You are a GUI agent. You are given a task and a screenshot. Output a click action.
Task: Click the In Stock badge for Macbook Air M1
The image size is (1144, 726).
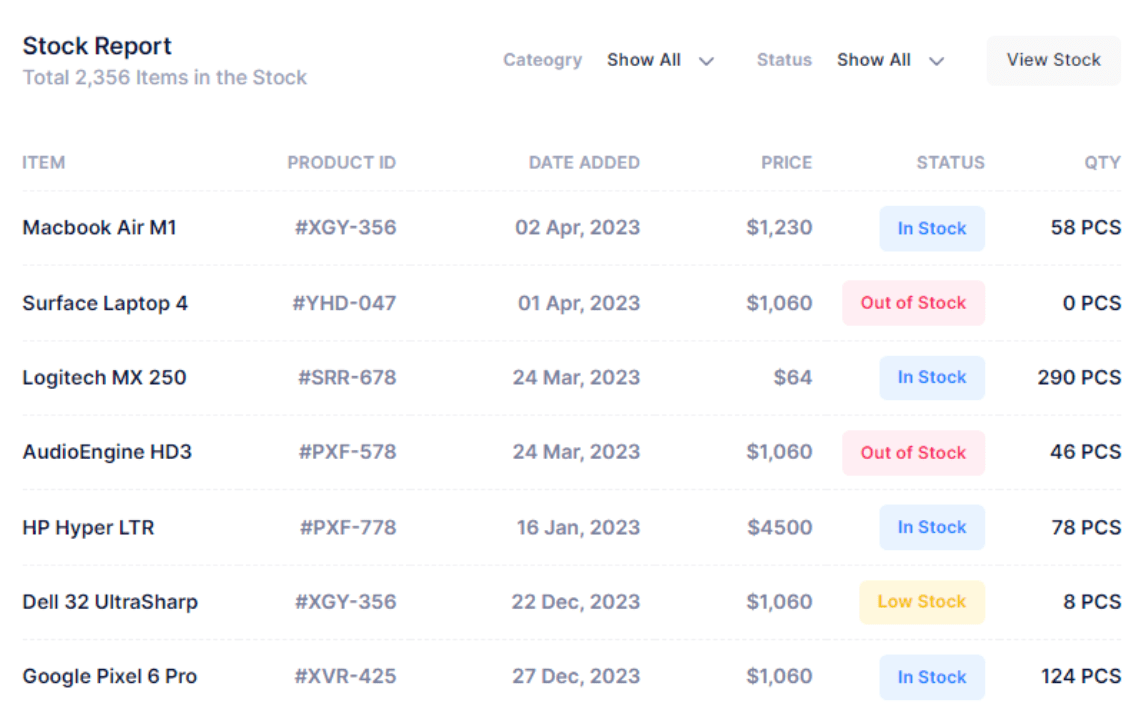932,228
